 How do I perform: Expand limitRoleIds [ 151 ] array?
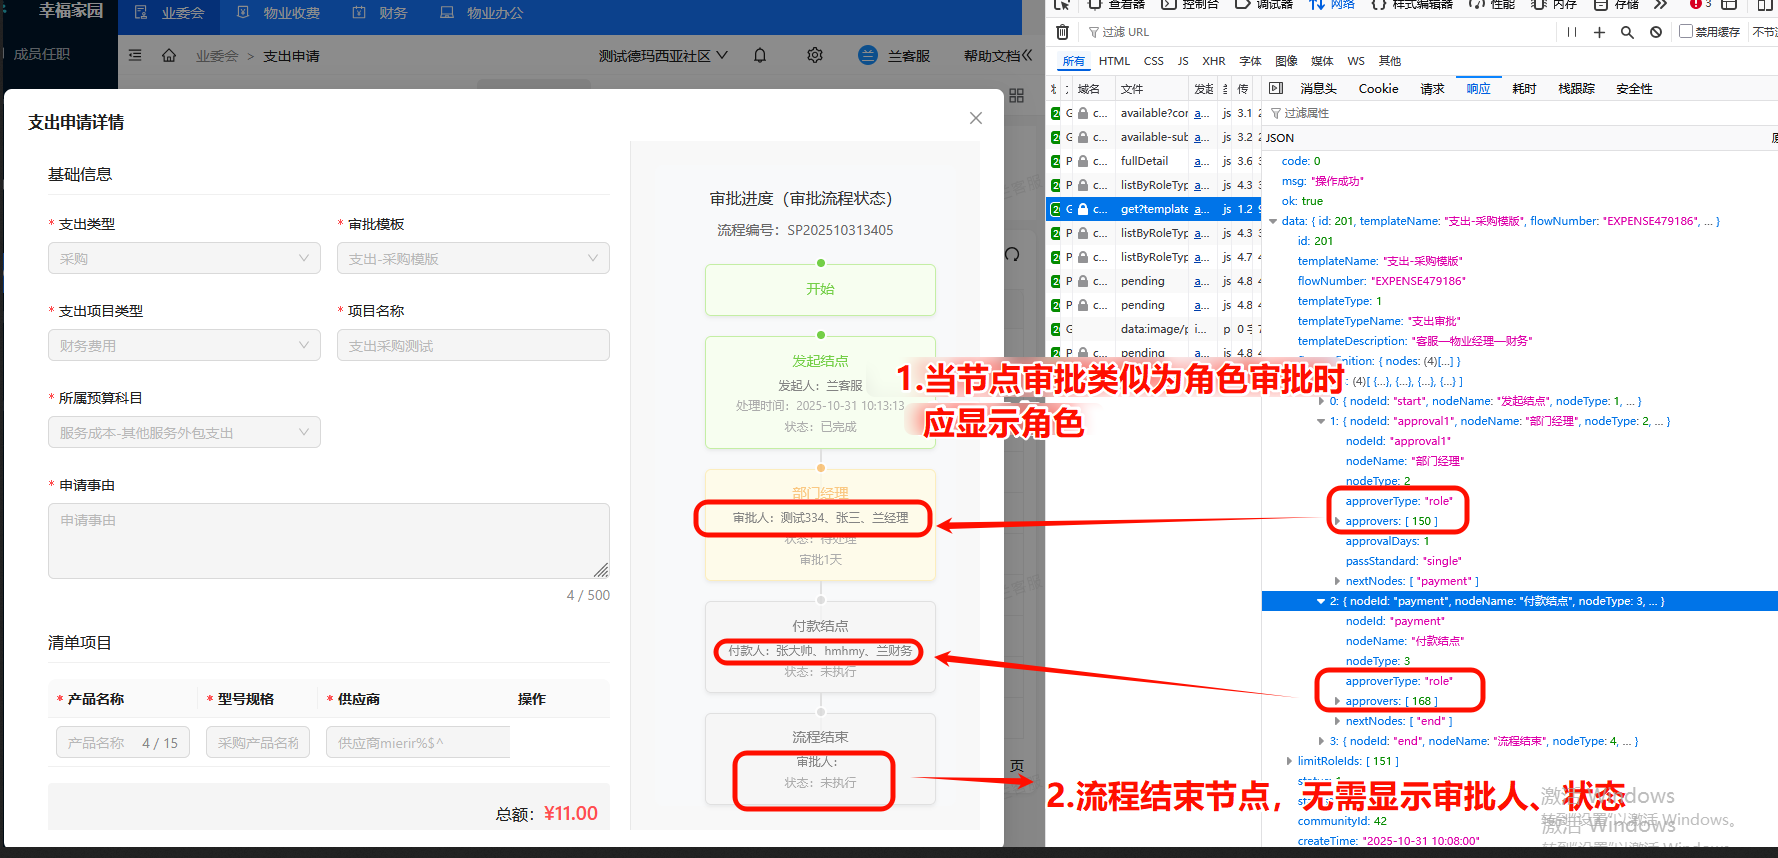[1289, 761]
